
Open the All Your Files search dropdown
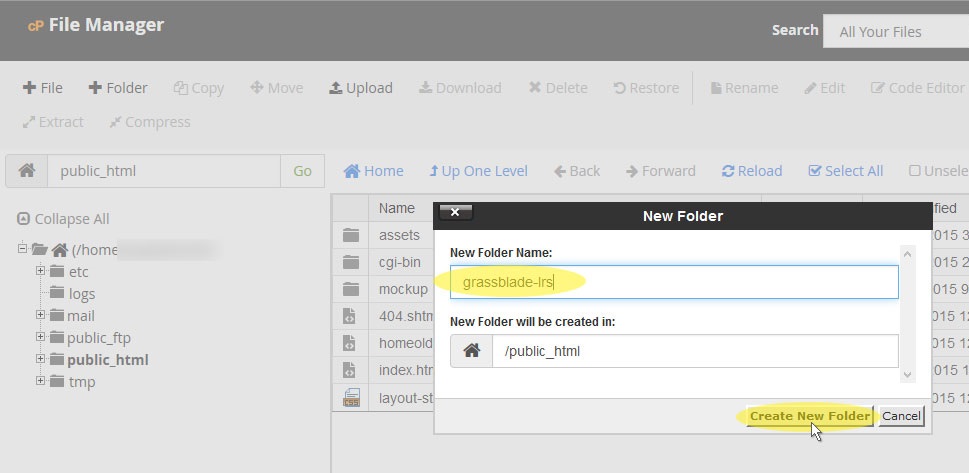coord(895,32)
